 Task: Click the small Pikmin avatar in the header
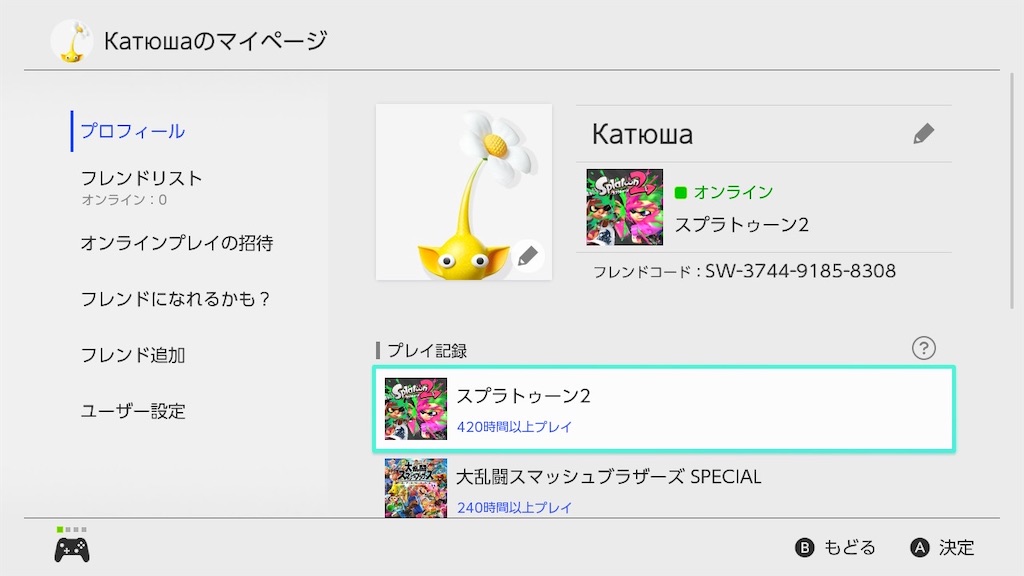coord(72,41)
